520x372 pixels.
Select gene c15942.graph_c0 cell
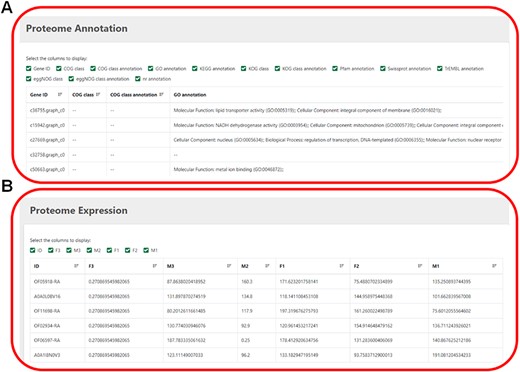tap(47, 125)
